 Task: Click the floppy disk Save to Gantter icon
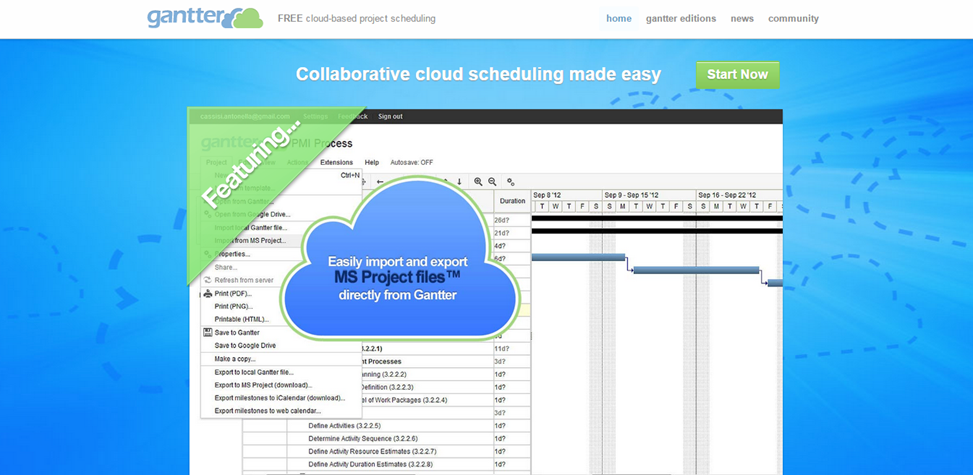click(x=208, y=332)
